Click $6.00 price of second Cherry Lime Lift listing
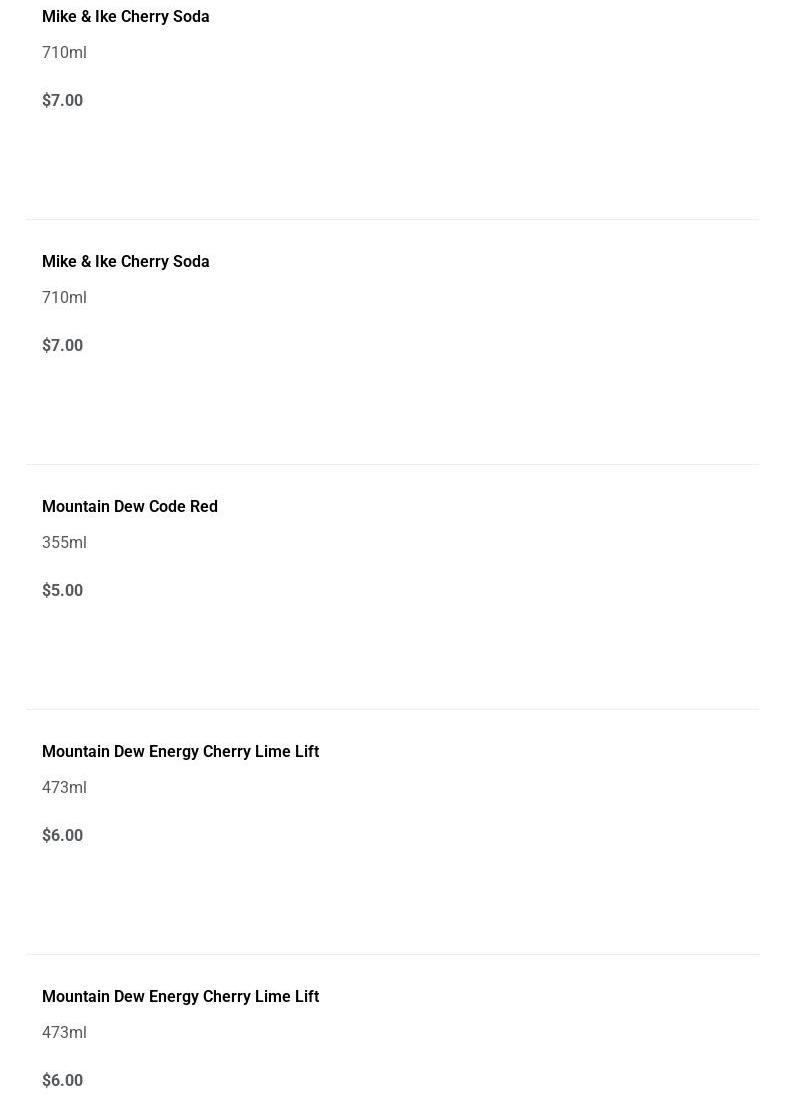Screen dimensions: 785x1098 click(62, 1081)
